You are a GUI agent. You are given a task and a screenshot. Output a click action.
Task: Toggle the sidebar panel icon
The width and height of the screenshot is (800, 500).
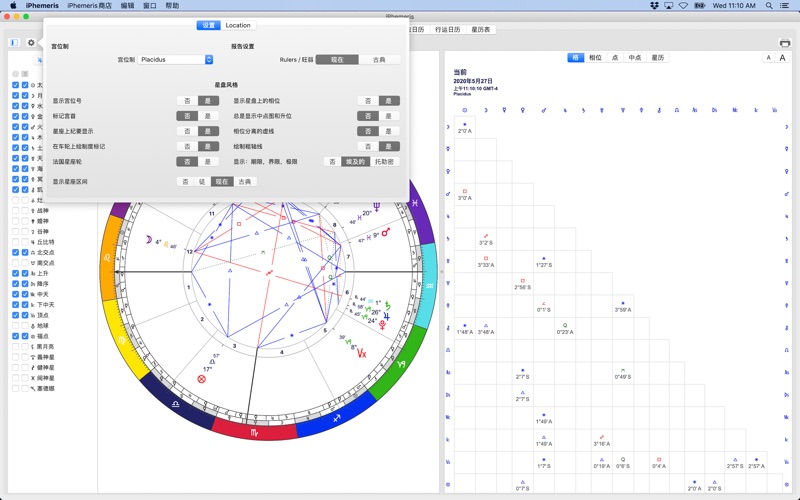(15, 43)
